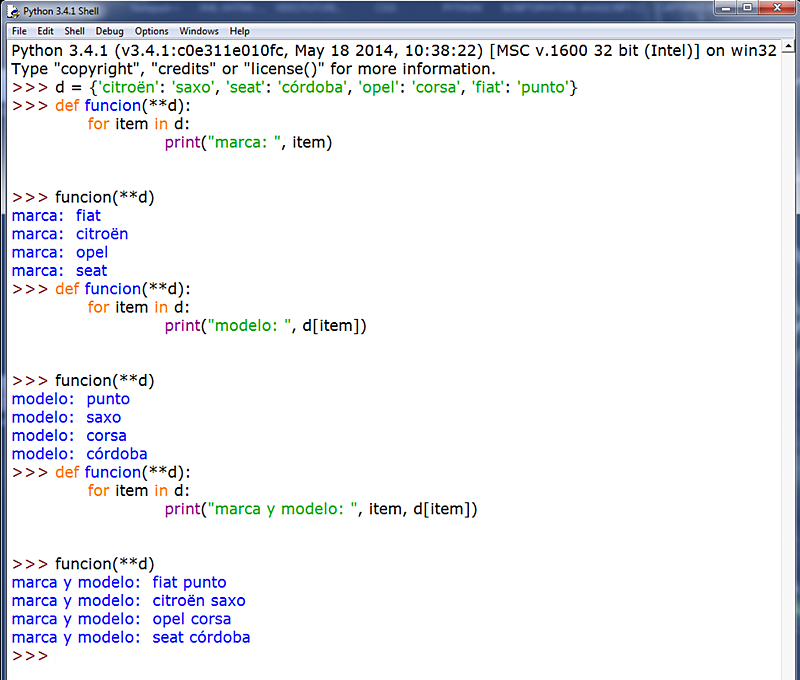Open the Debug menu
This screenshot has width=800, height=680.
point(109,31)
